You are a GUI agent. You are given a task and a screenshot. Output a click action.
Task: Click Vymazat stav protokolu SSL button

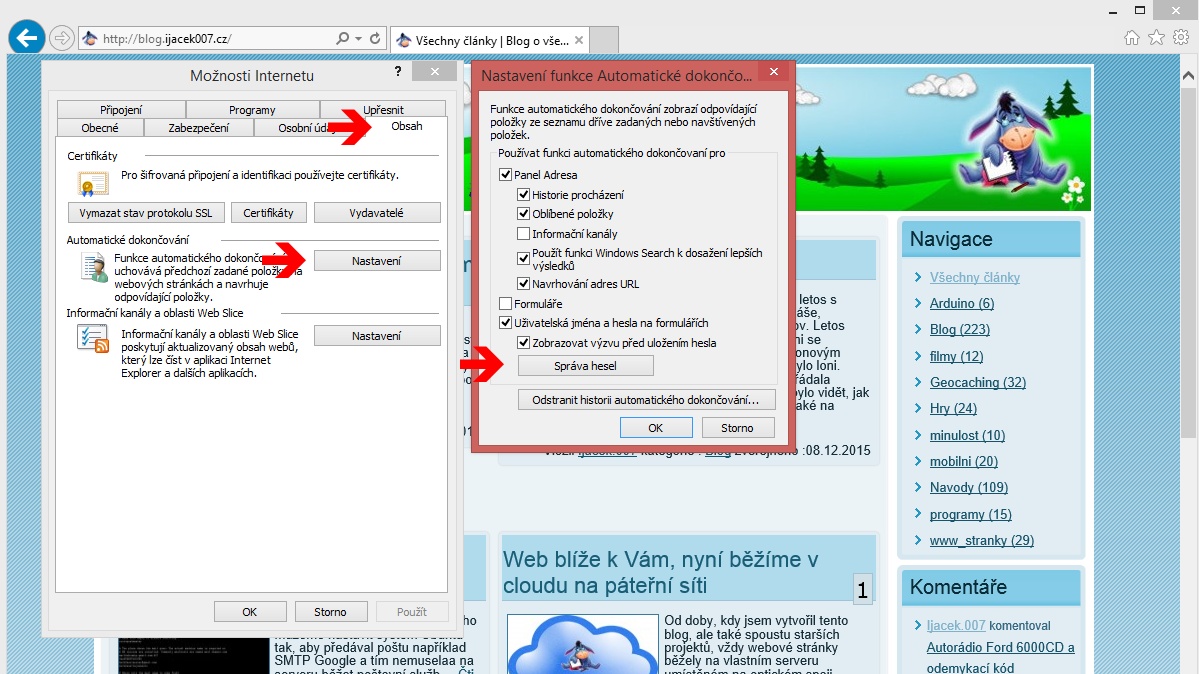tap(146, 213)
